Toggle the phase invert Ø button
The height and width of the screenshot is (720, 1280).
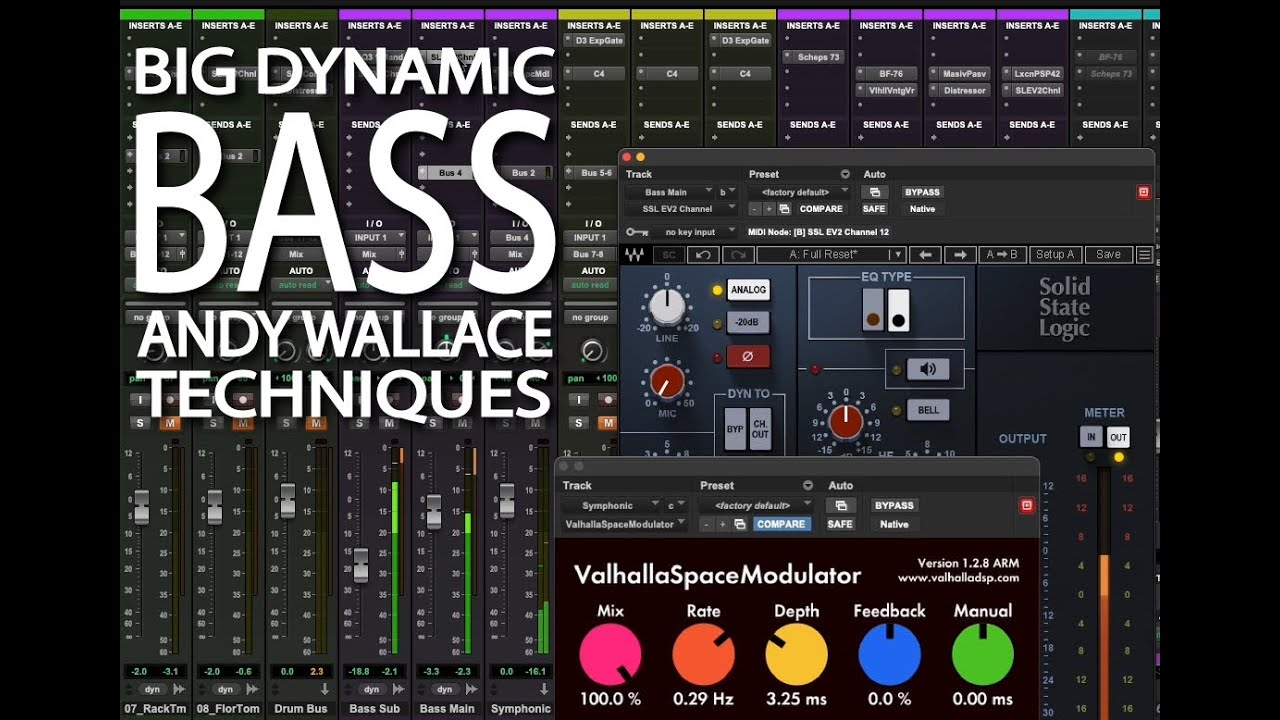click(x=748, y=356)
